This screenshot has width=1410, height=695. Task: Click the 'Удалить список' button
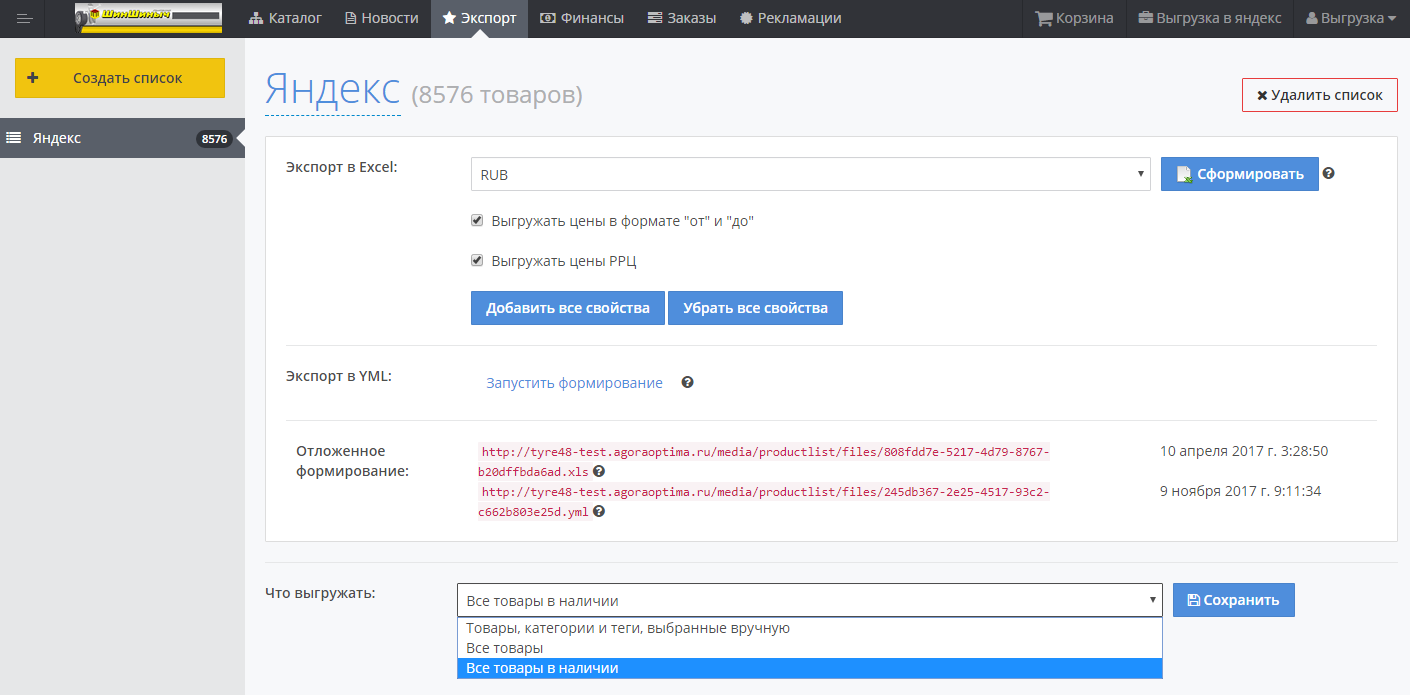coord(1319,95)
